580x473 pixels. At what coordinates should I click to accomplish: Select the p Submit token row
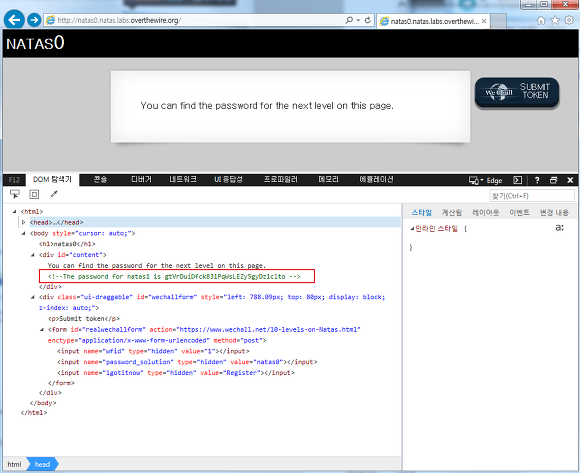click(84, 318)
